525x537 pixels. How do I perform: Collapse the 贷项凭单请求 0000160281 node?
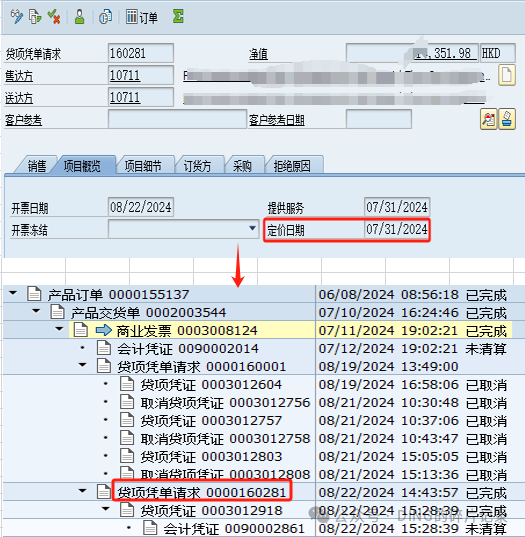click(83, 491)
